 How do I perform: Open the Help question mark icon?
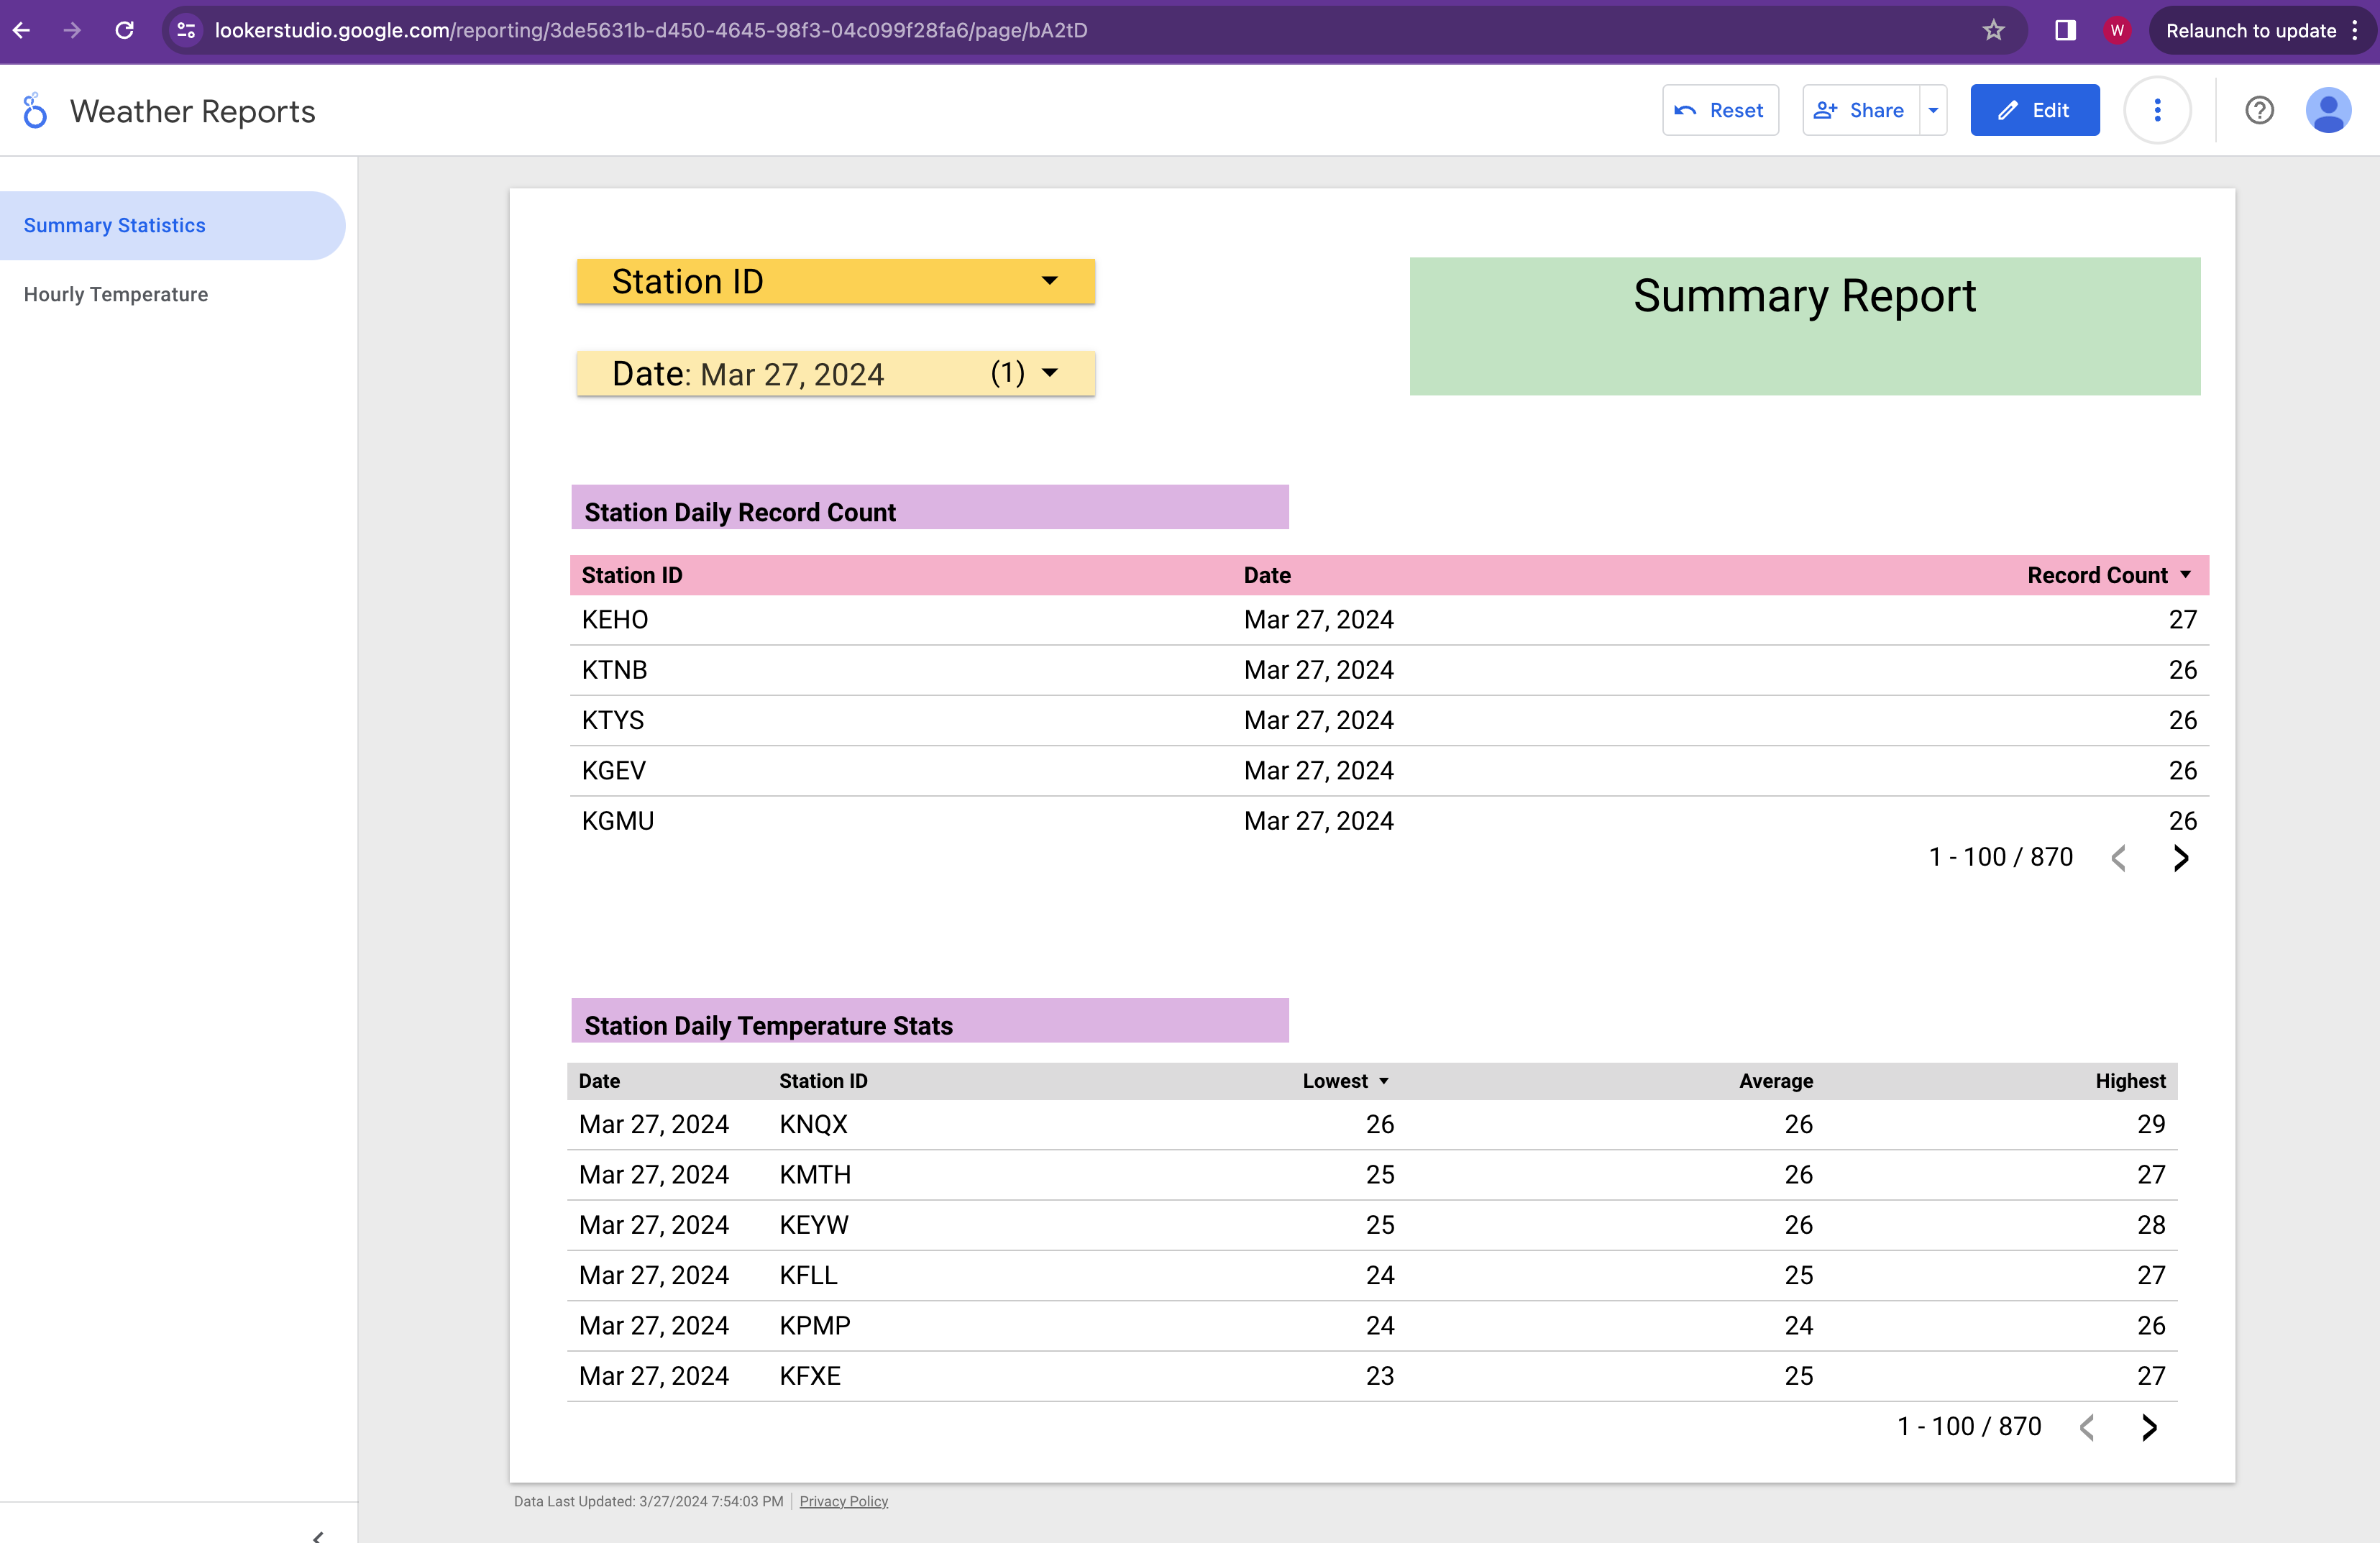pos(2259,111)
